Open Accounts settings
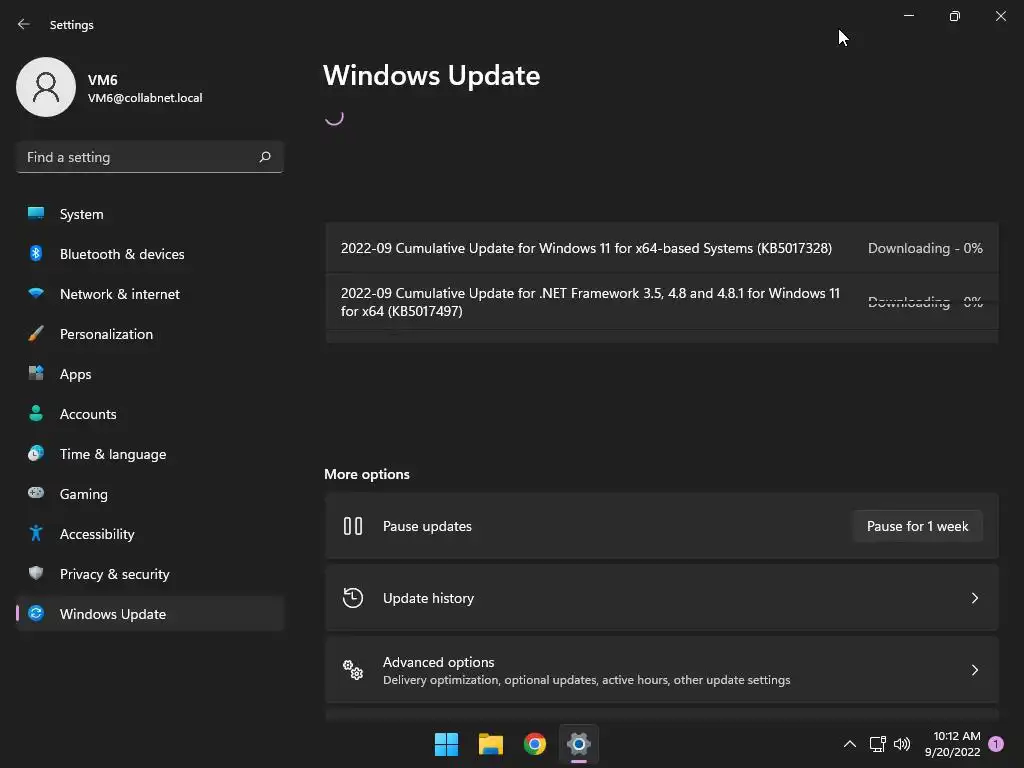The height and width of the screenshot is (768, 1024). coord(150,414)
